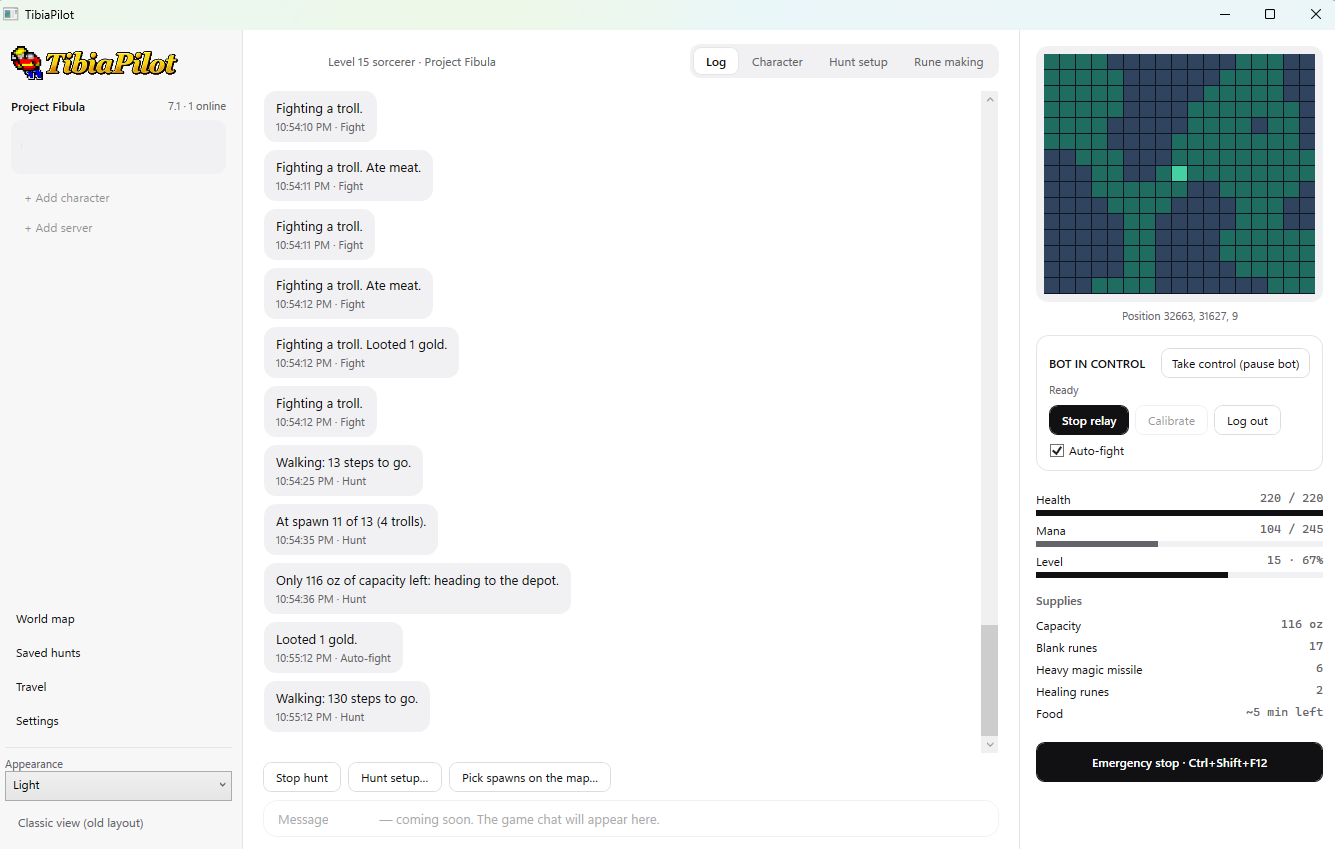Click the Mana progress bar

point(1179,544)
